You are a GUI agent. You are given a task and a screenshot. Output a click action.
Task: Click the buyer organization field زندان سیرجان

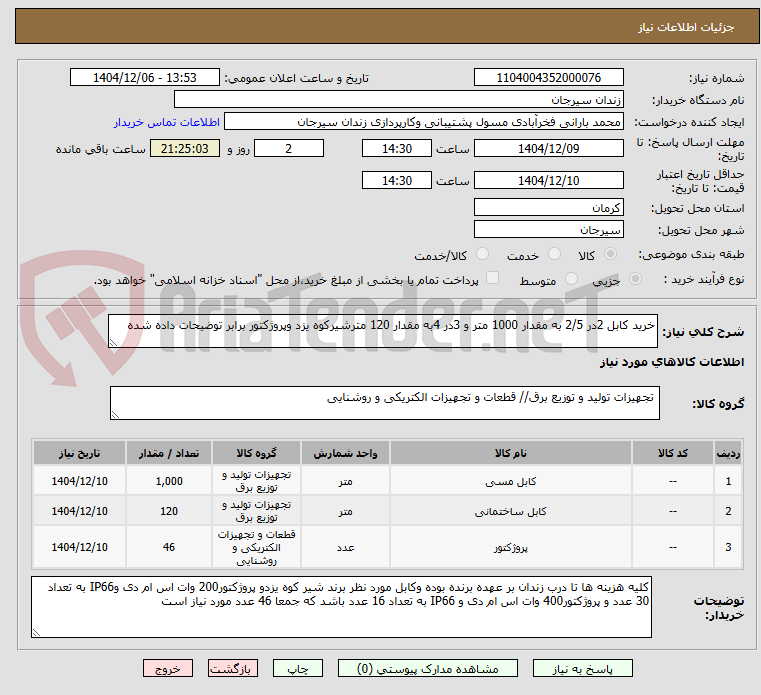coord(398,99)
